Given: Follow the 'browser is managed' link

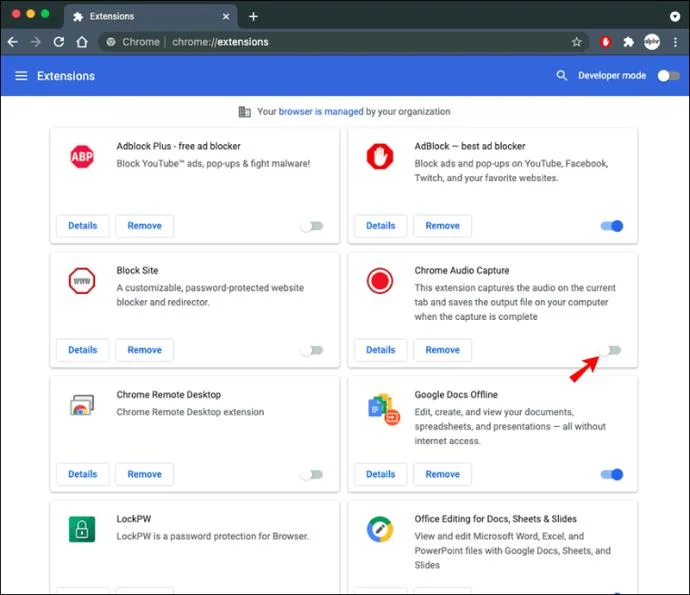Looking at the screenshot, I should coord(321,112).
